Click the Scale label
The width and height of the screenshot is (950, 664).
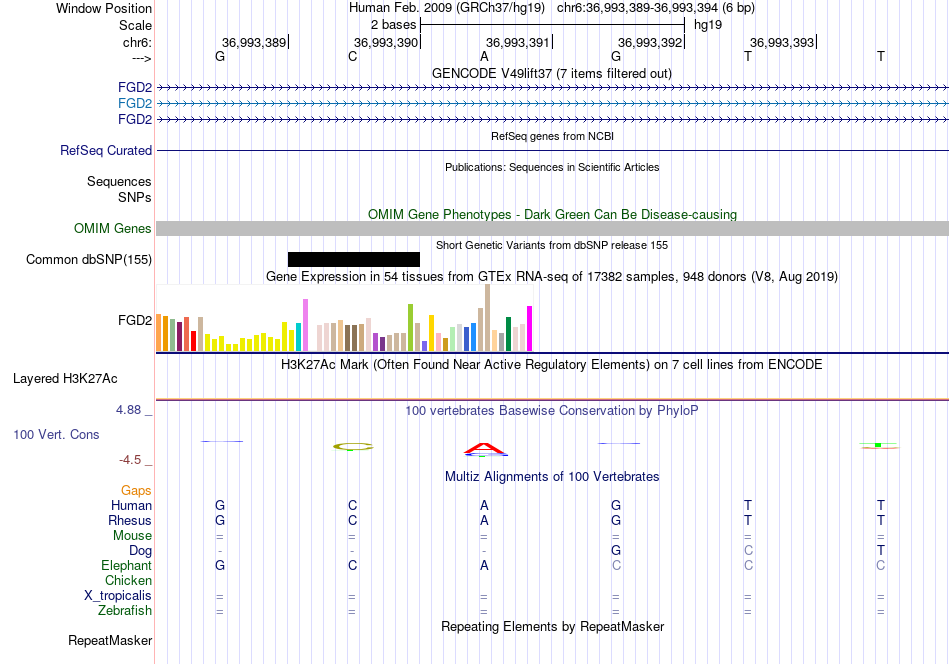tap(135, 25)
